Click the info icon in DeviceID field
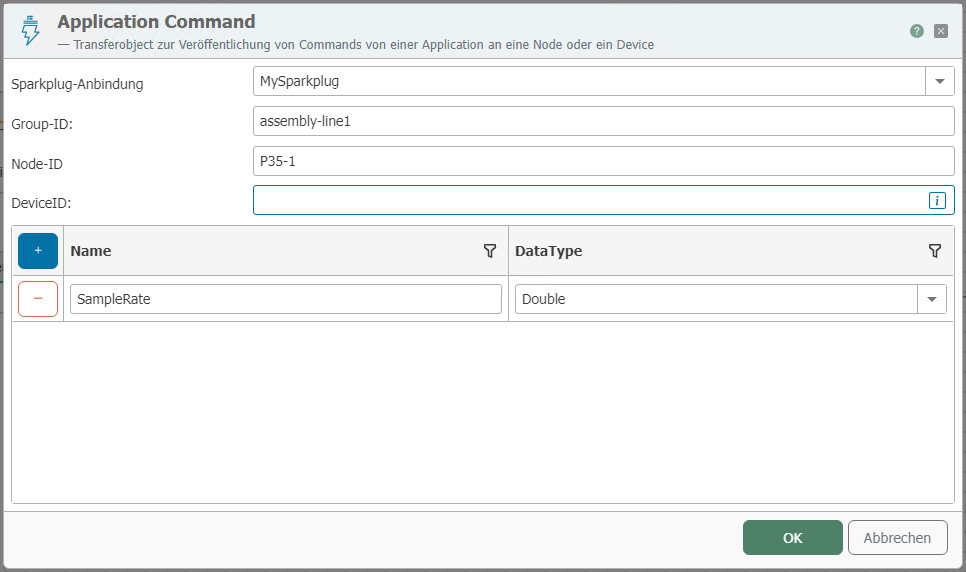Image resolution: width=966 pixels, height=572 pixels. coord(937,201)
